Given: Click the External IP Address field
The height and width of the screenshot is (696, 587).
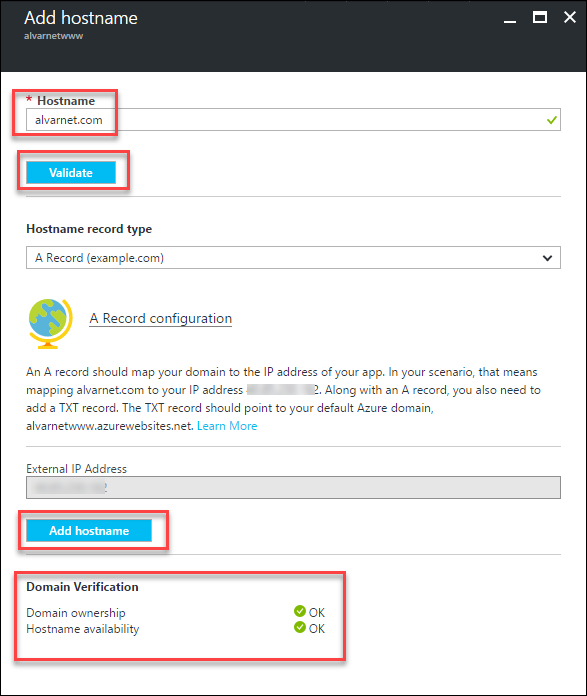Looking at the screenshot, I should click(x=293, y=487).
